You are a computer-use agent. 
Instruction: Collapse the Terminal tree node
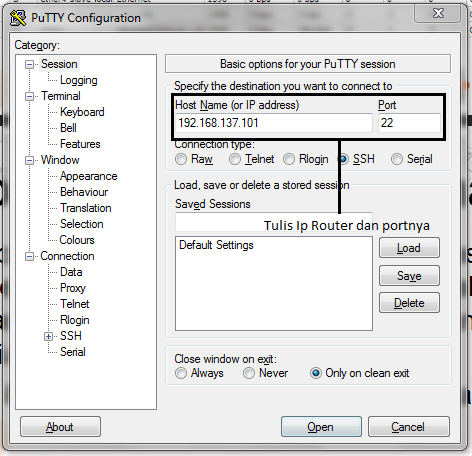tap(30, 97)
